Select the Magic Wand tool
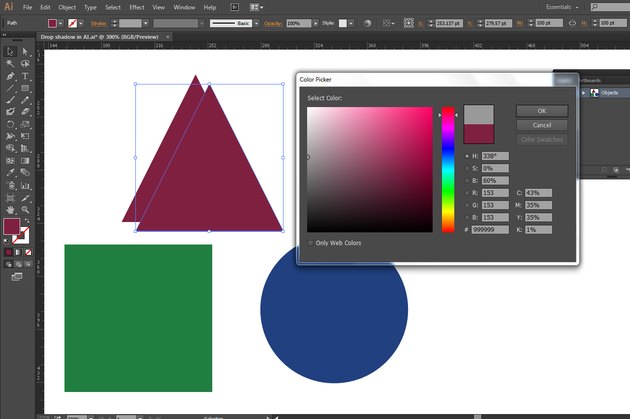630x419 pixels. pos(10,63)
